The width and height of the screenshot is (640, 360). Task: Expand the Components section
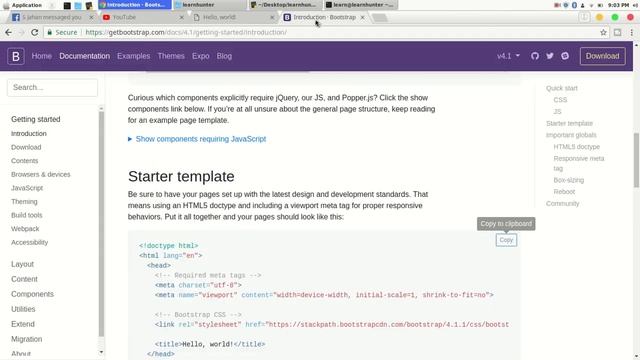coord(32,294)
